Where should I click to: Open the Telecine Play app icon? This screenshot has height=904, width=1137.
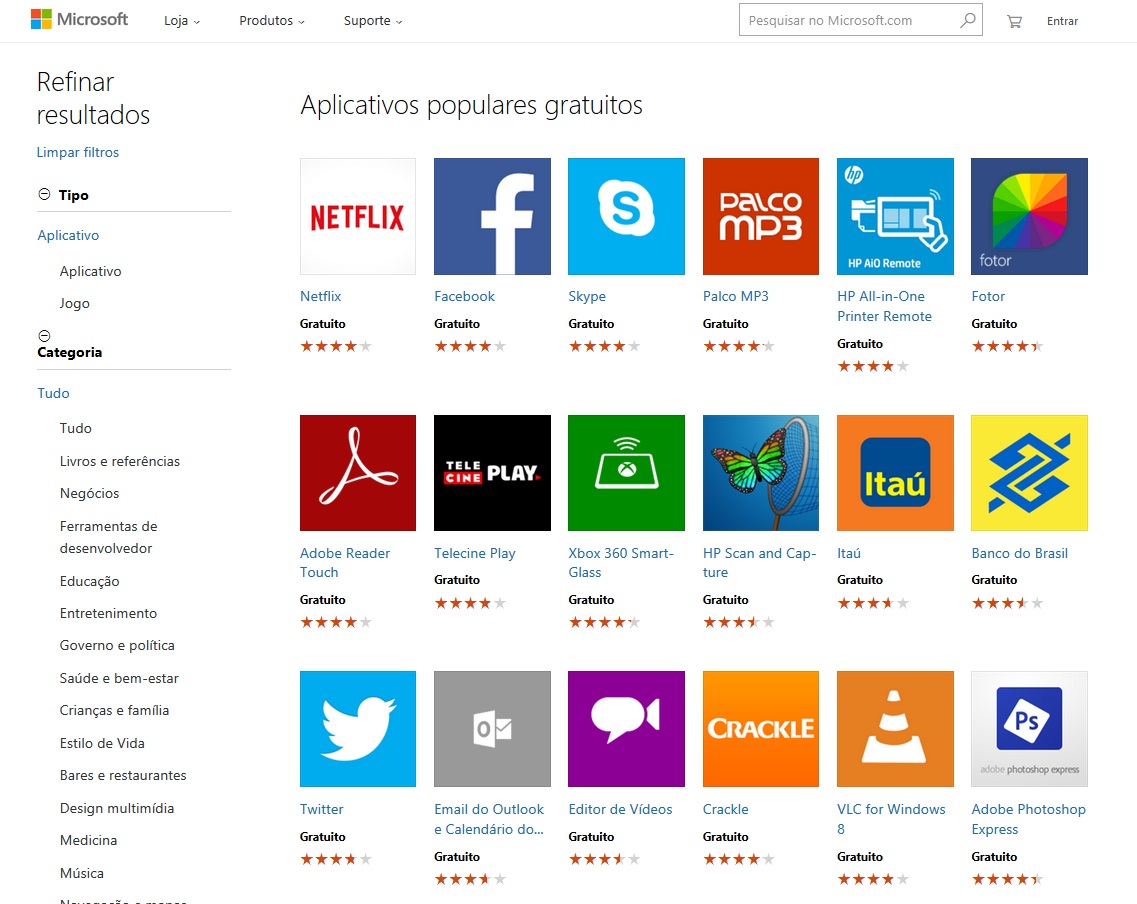(x=492, y=473)
